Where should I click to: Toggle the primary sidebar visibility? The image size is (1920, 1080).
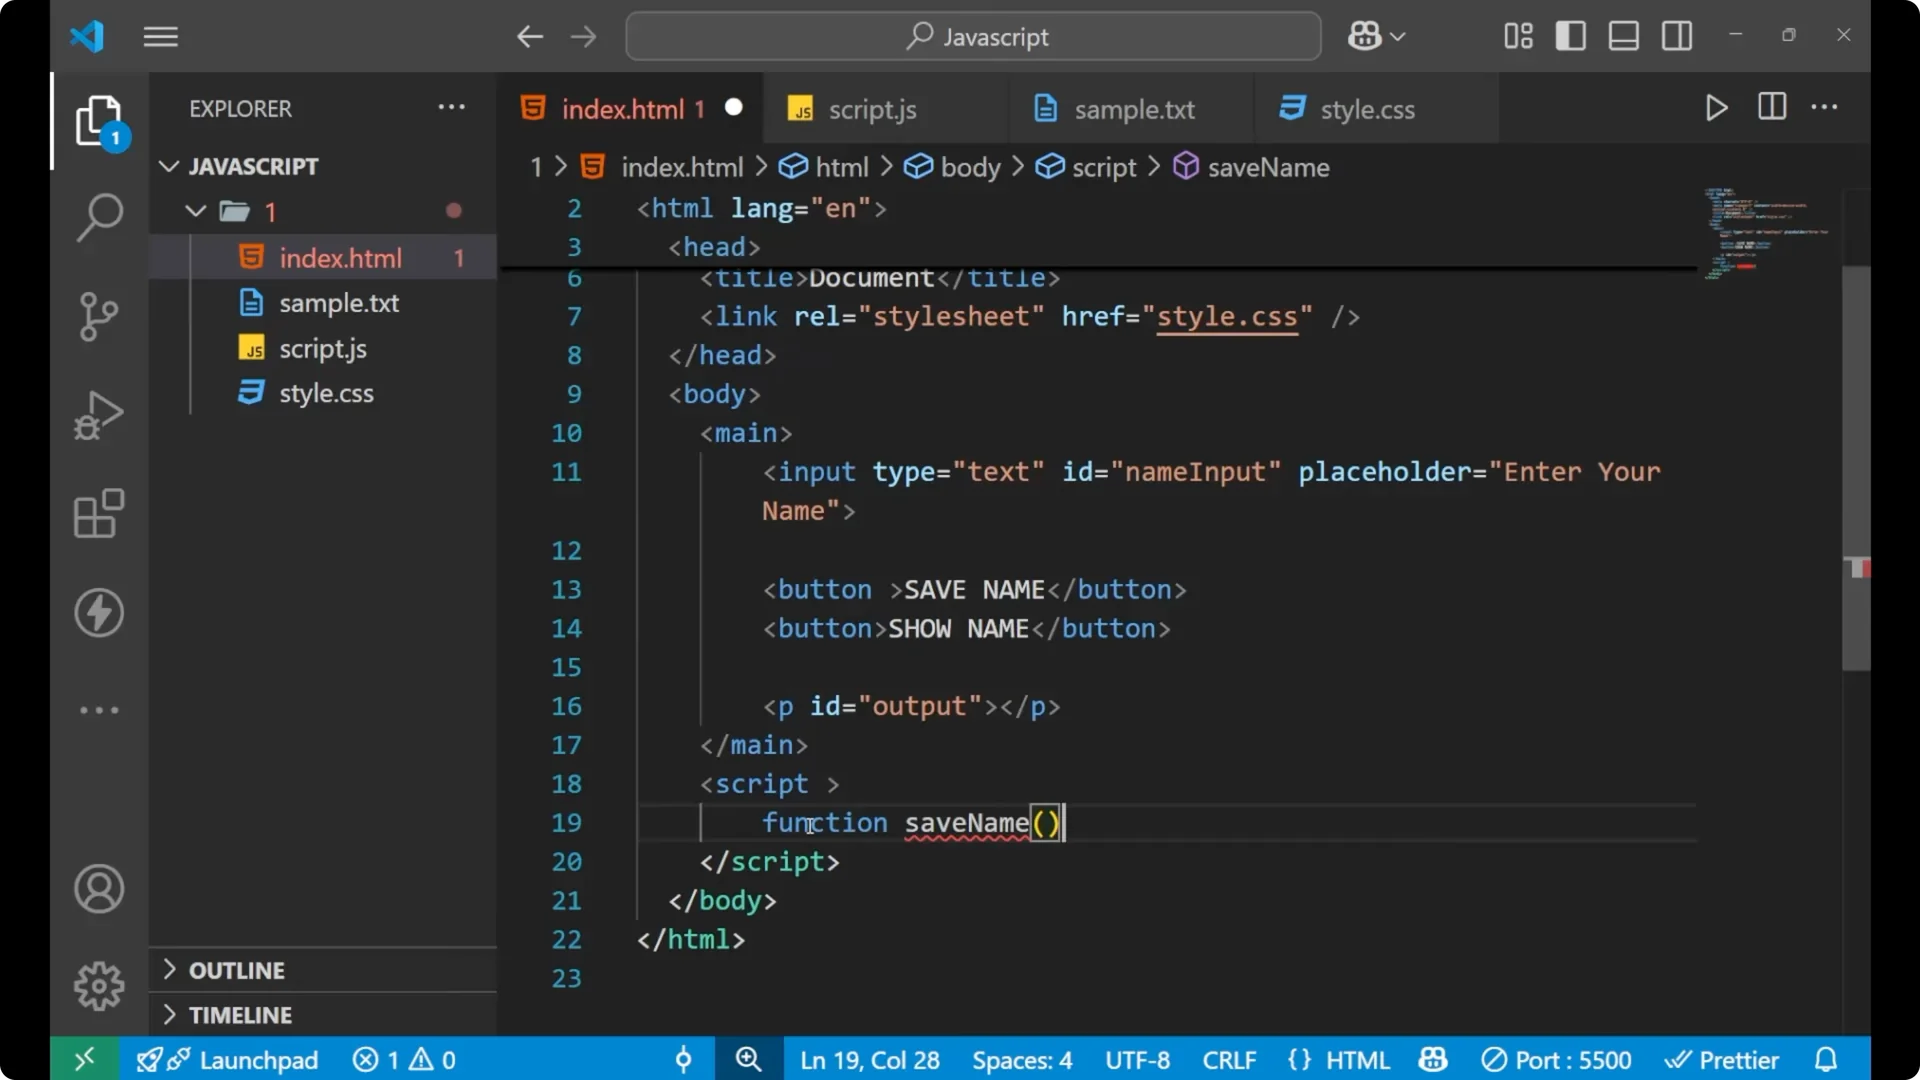(1570, 35)
